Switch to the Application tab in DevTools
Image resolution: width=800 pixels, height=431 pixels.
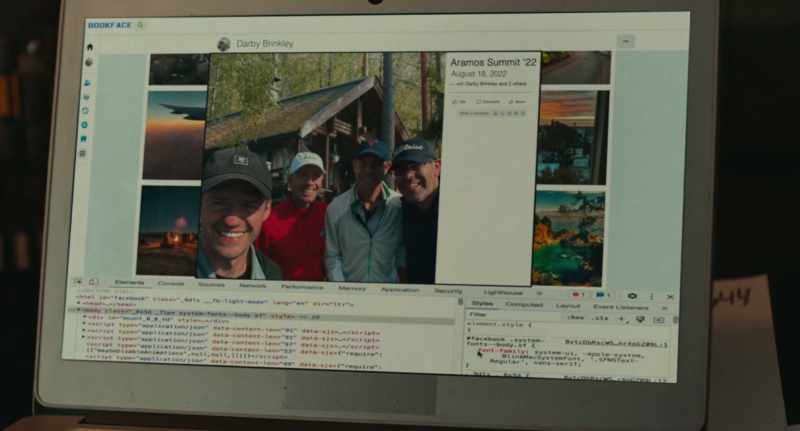tap(400, 290)
